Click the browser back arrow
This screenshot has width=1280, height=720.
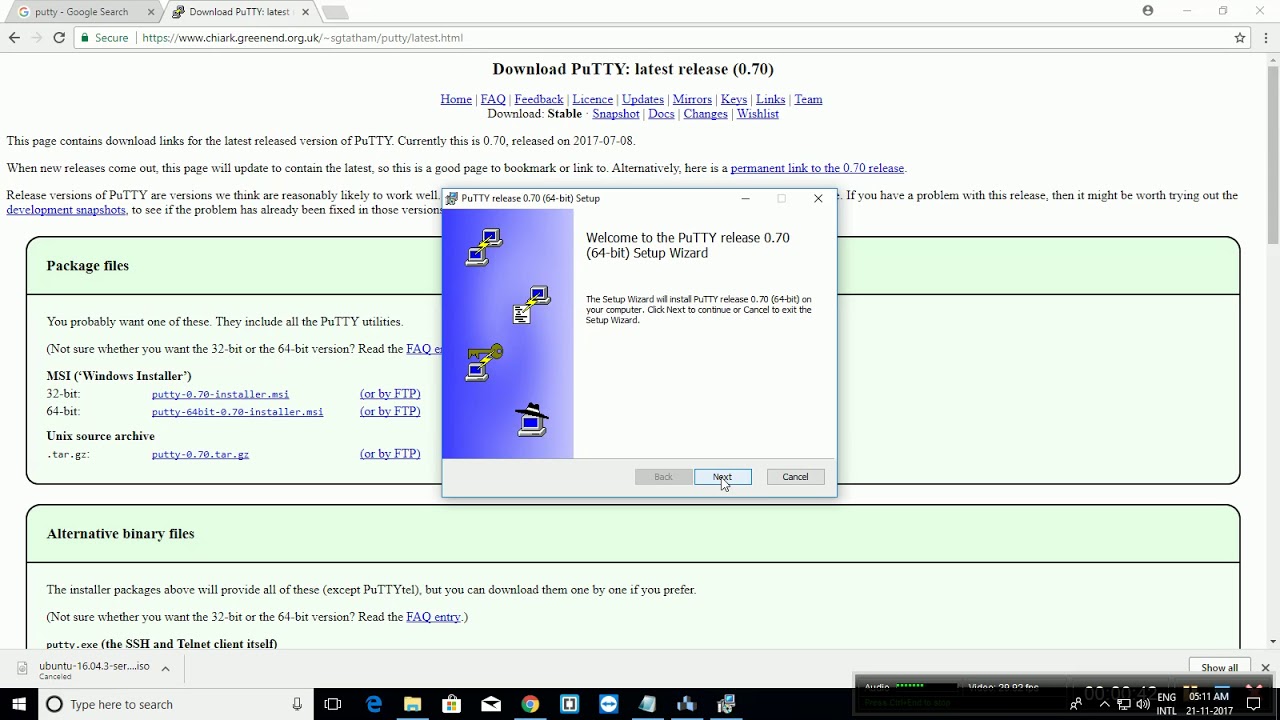[x=14, y=38]
